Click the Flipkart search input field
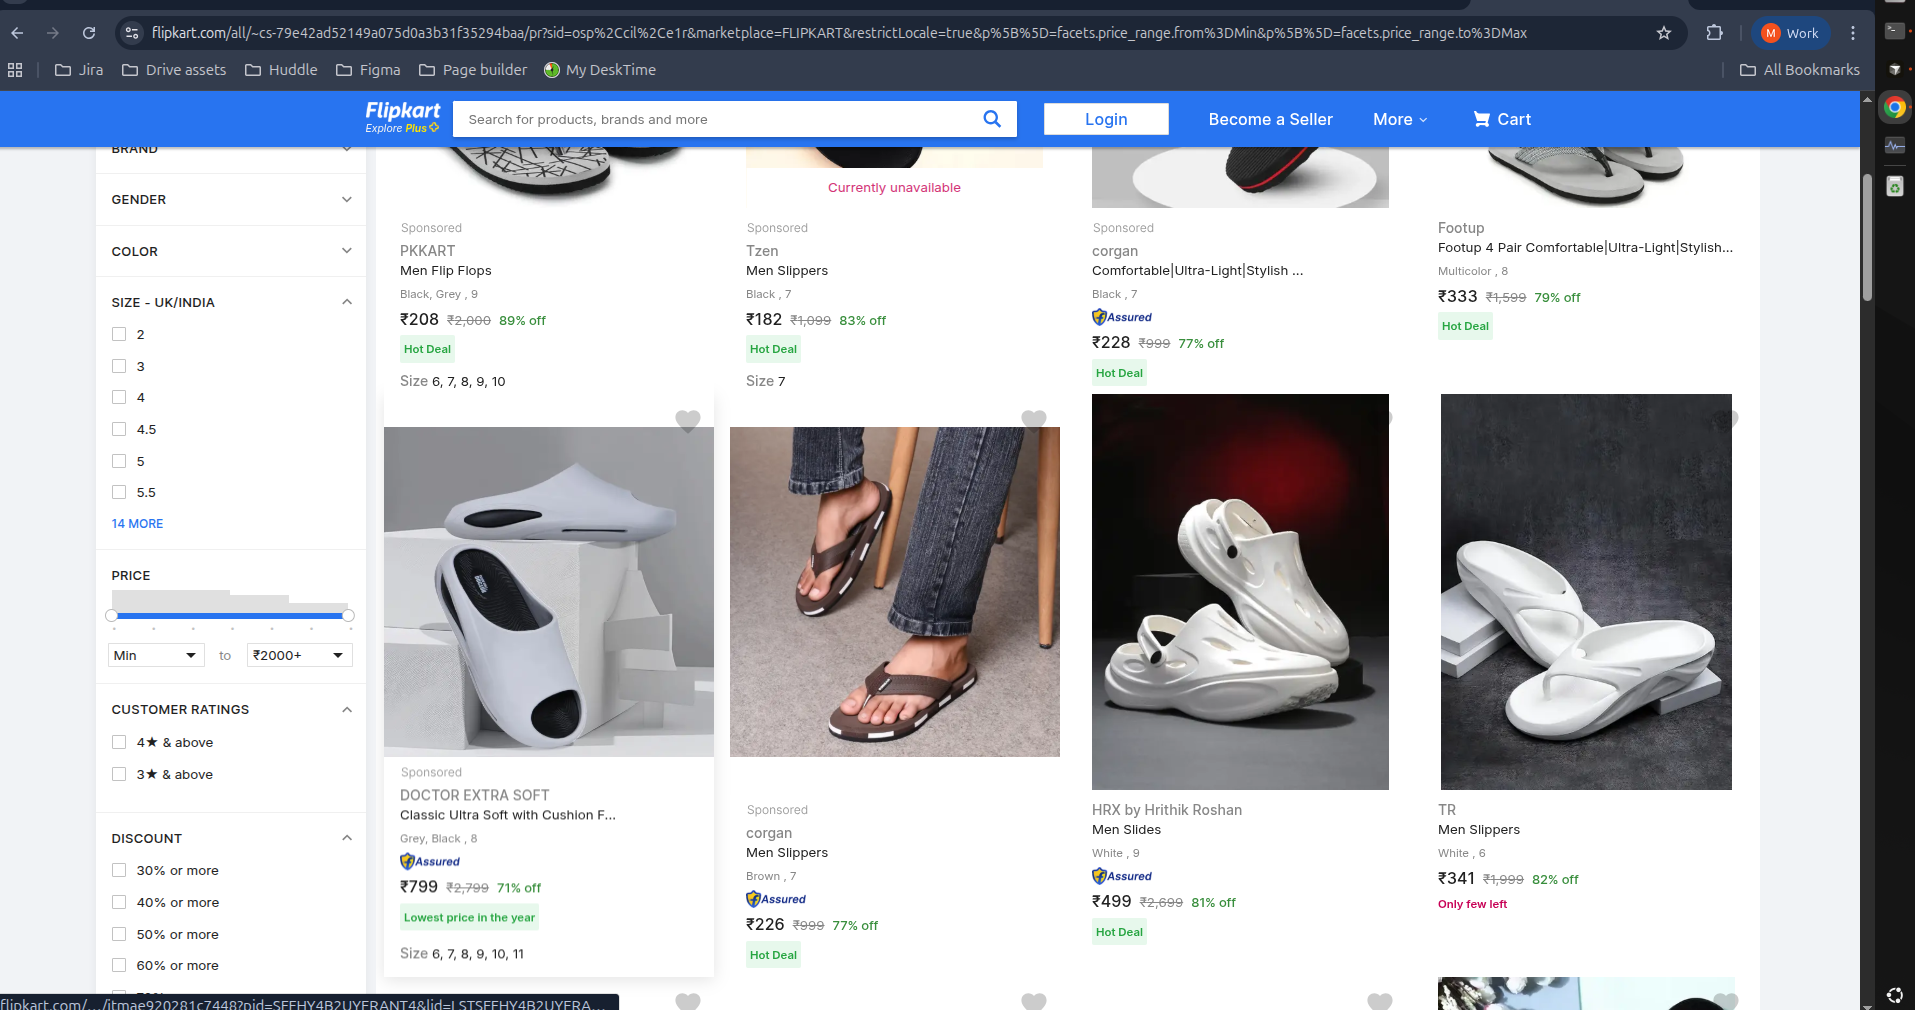This screenshot has height=1010, width=1915. [x=718, y=119]
